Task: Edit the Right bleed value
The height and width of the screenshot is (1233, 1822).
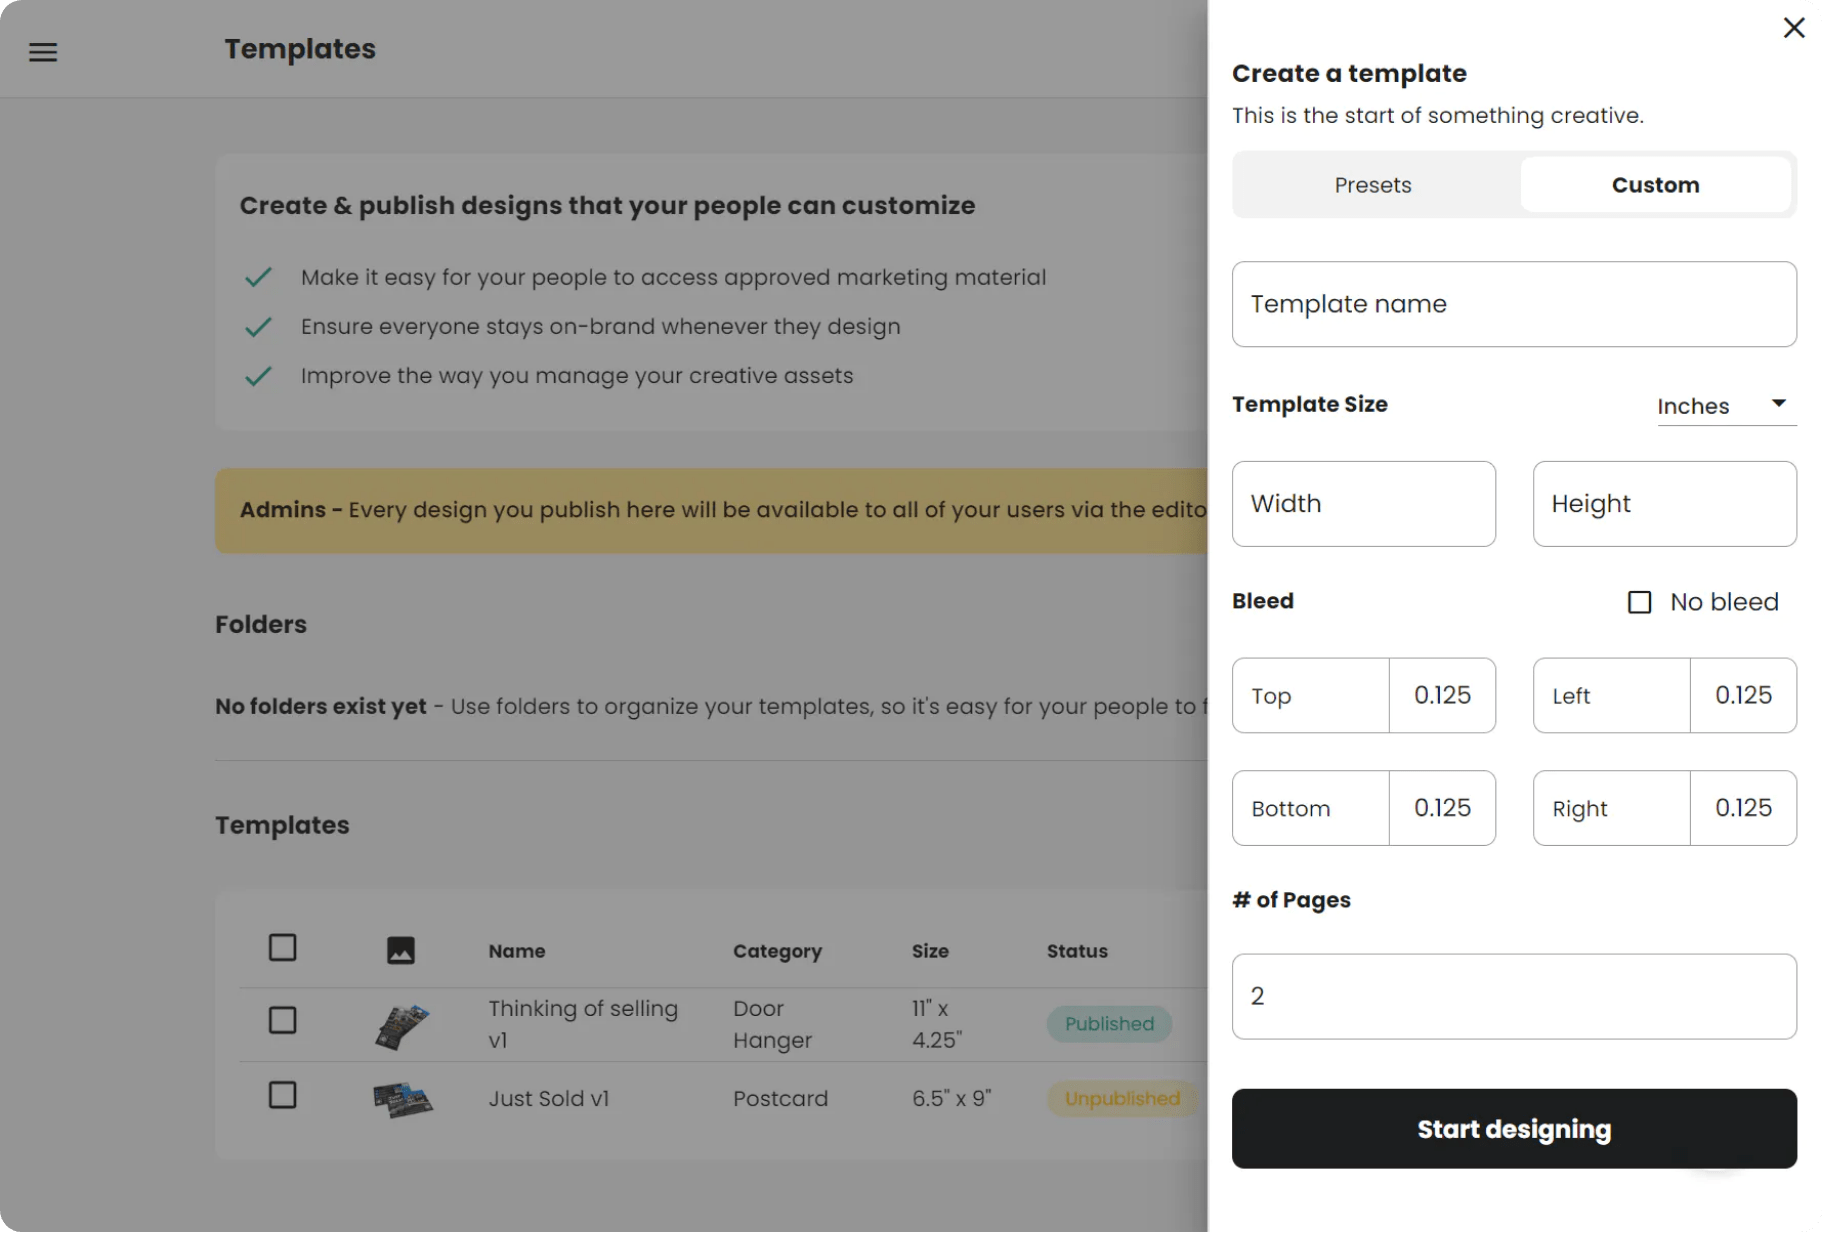Action: point(1743,808)
